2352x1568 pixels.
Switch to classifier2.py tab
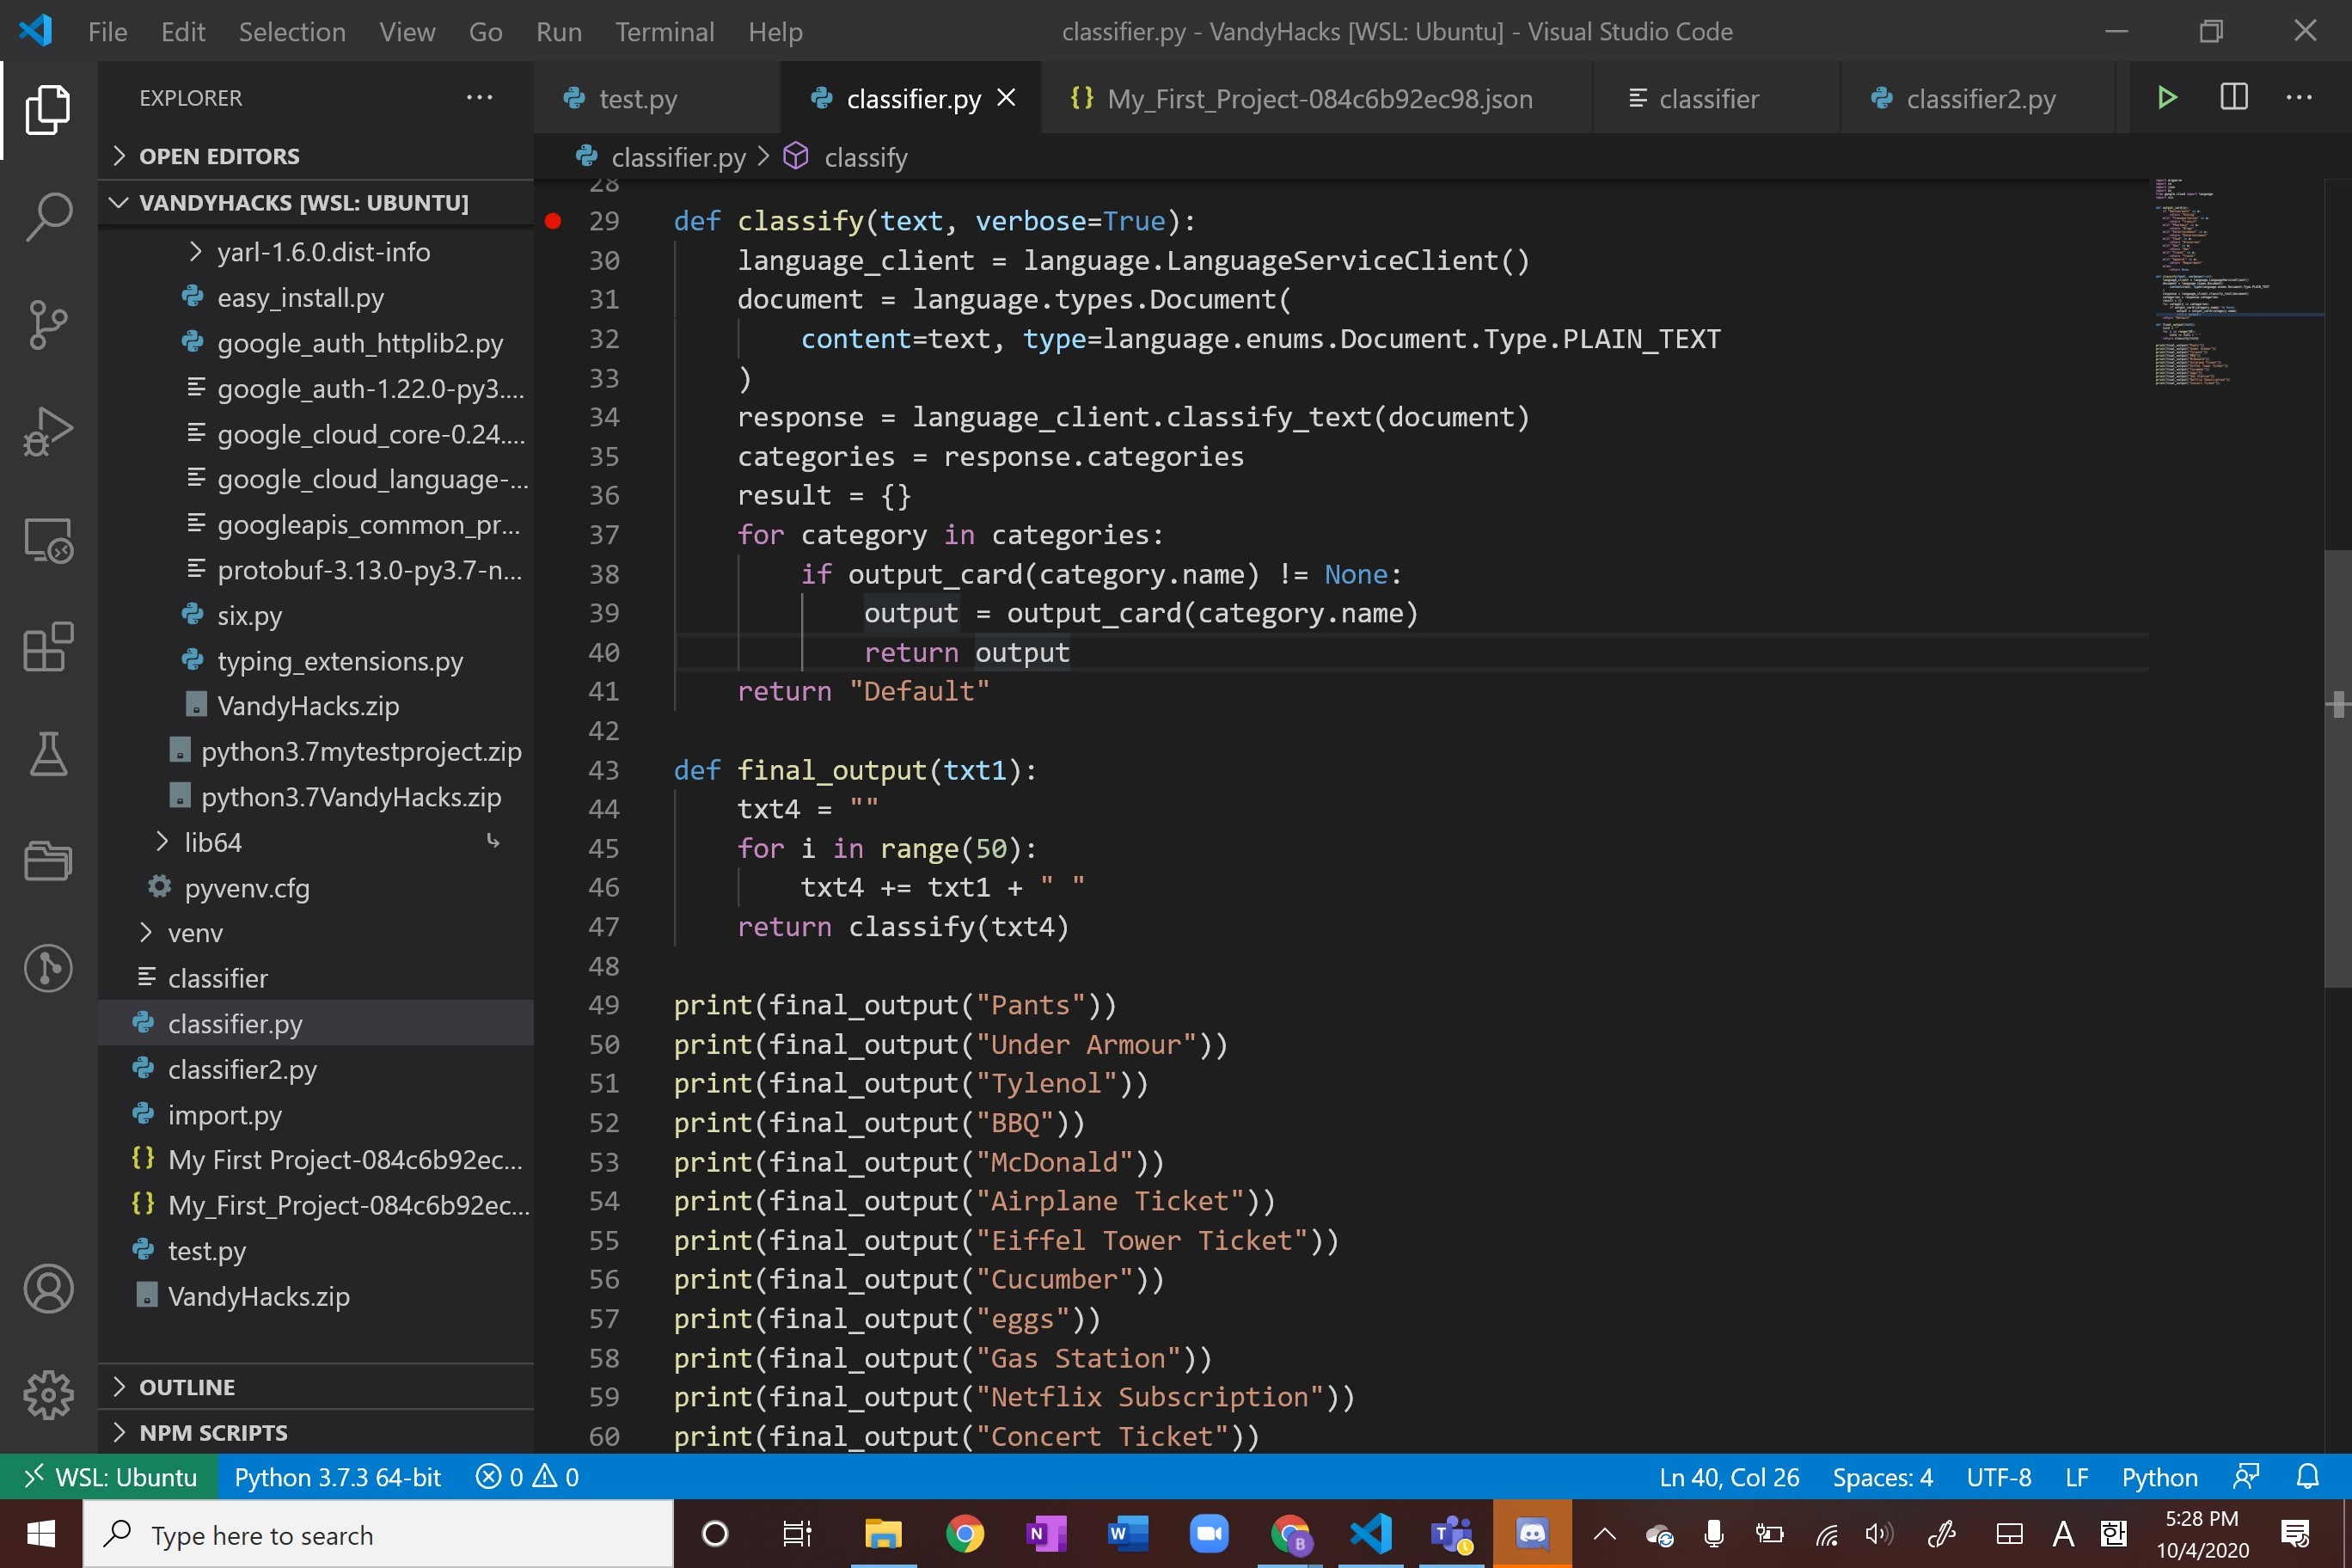(1979, 99)
